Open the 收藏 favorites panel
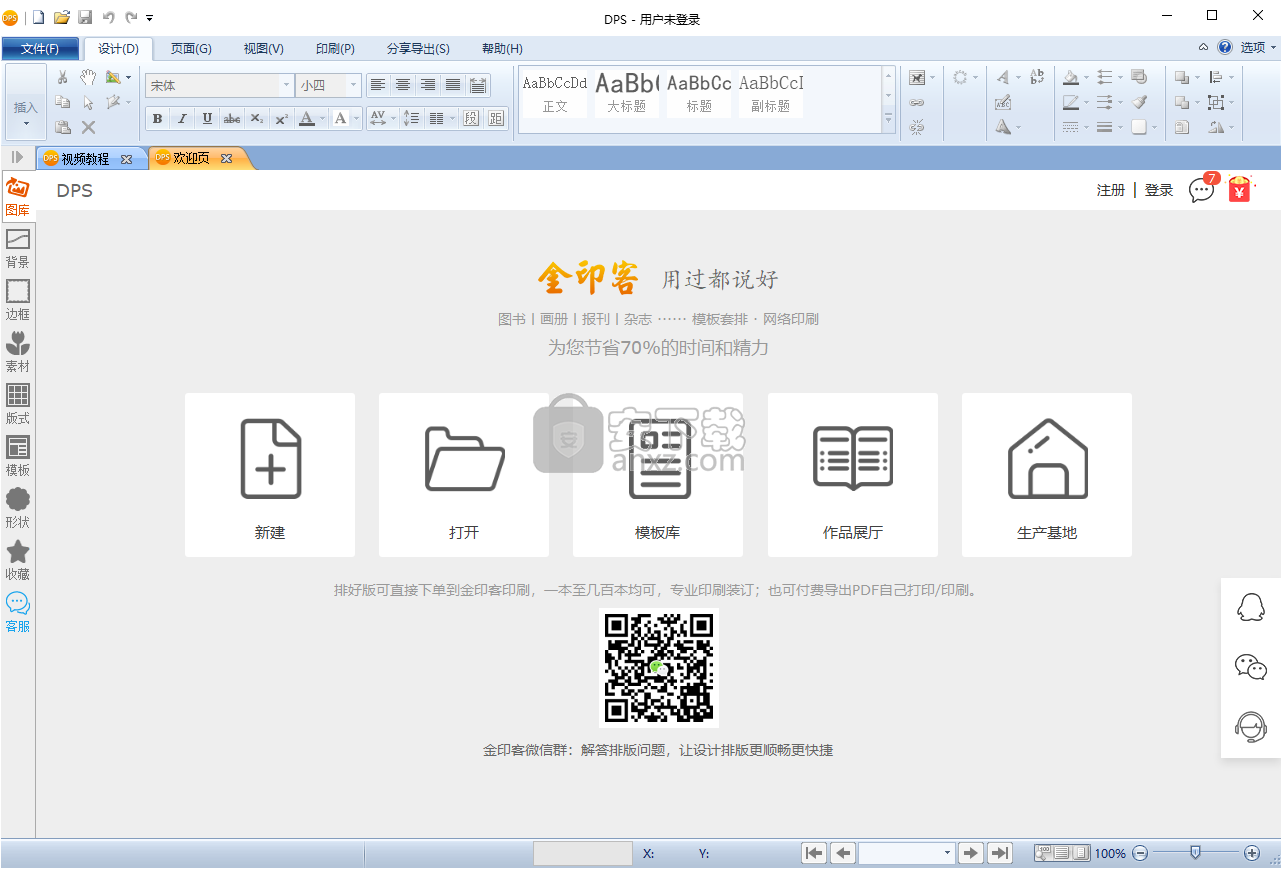The image size is (1282, 869). pyautogui.click(x=18, y=561)
